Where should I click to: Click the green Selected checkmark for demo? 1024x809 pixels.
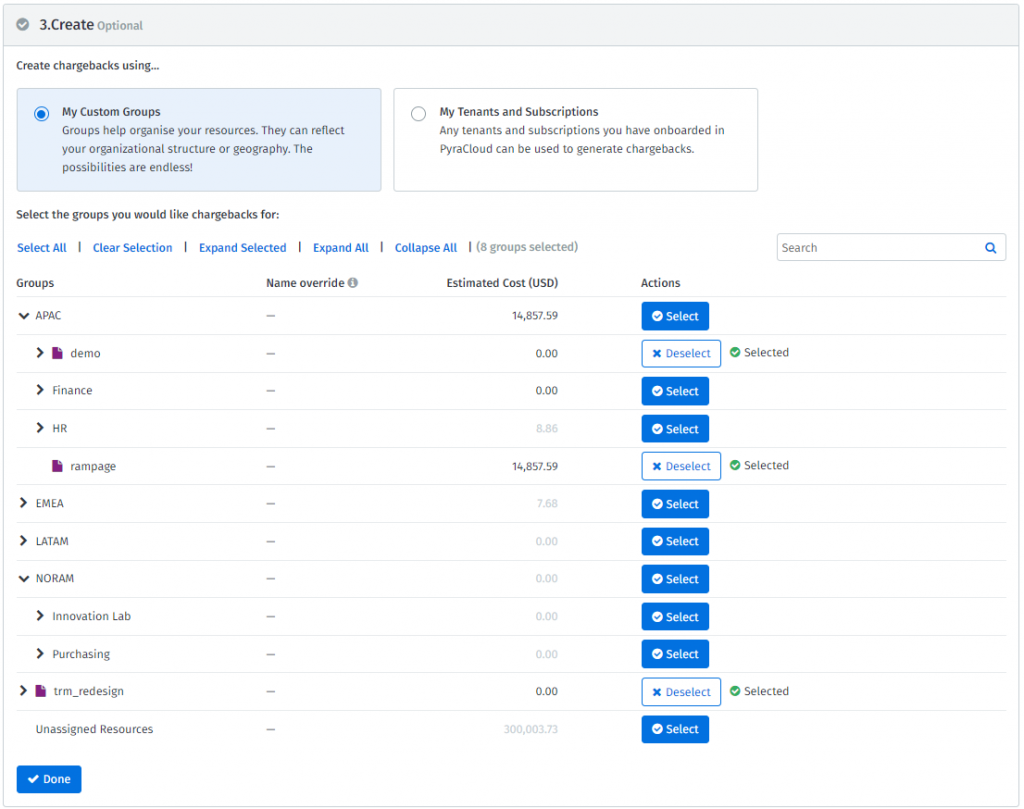[735, 353]
